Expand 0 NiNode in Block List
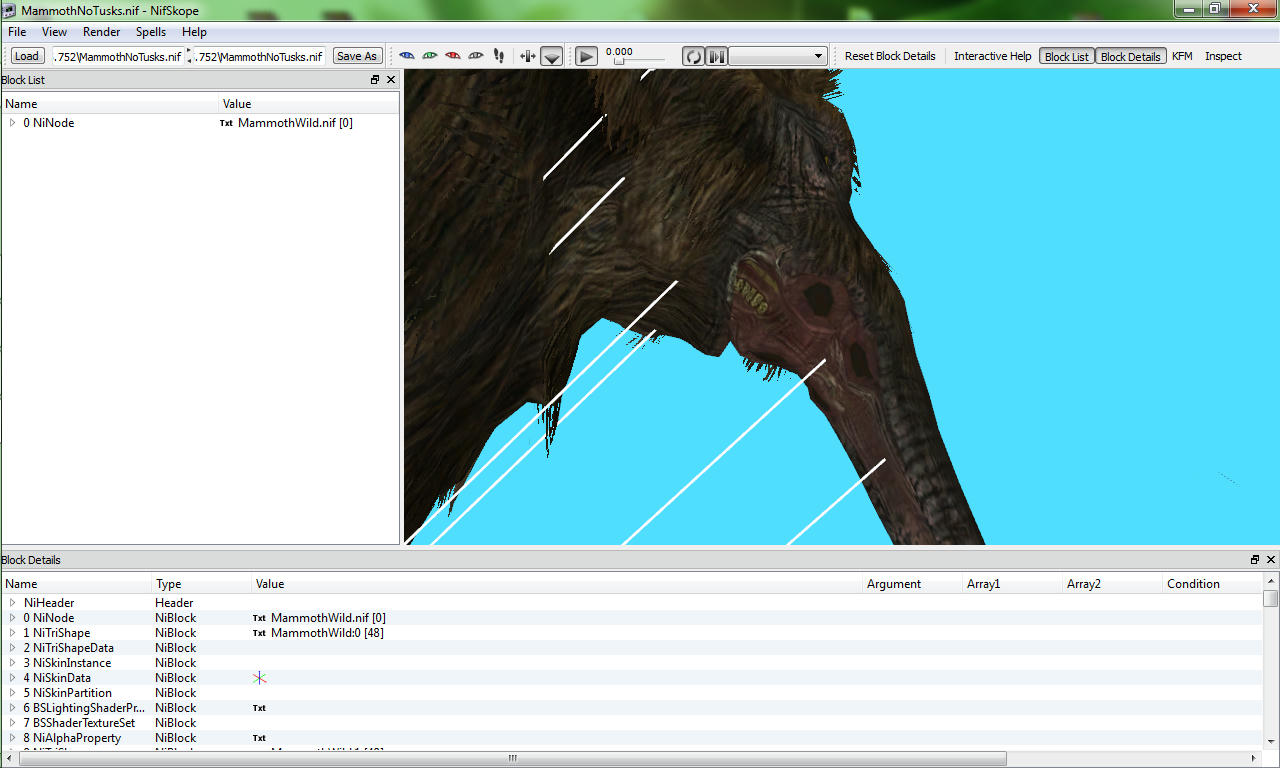This screenshot has width=1280, height=768. [12, 123]
